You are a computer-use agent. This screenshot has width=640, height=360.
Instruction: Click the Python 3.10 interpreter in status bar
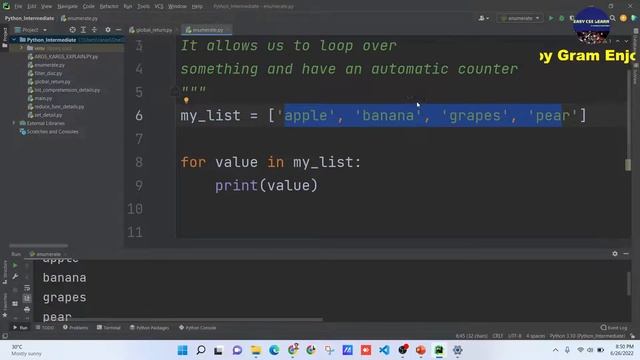(x=587, y=336)
